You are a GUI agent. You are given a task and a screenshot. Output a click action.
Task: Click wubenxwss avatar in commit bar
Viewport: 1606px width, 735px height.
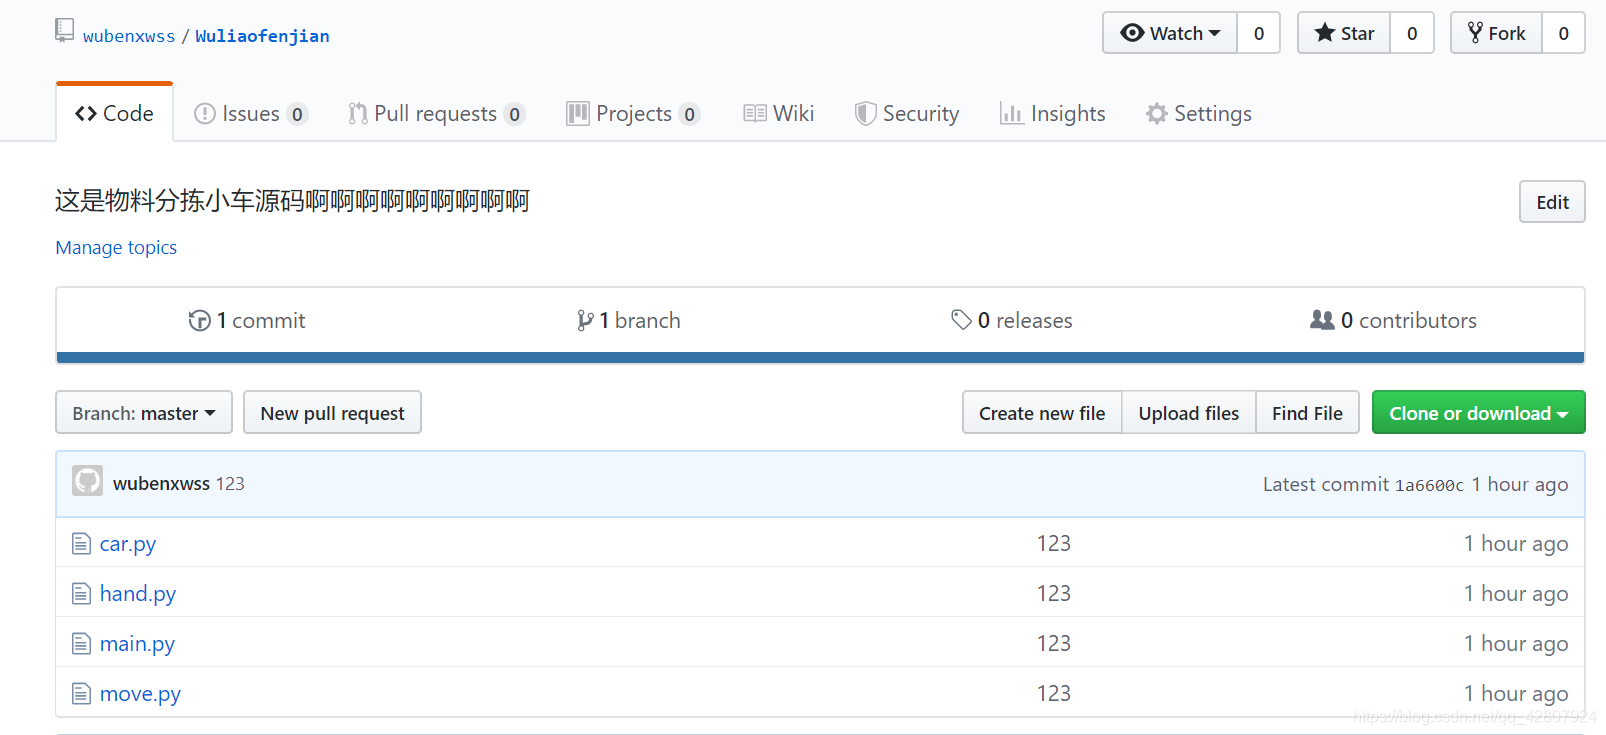coord(88,482)
